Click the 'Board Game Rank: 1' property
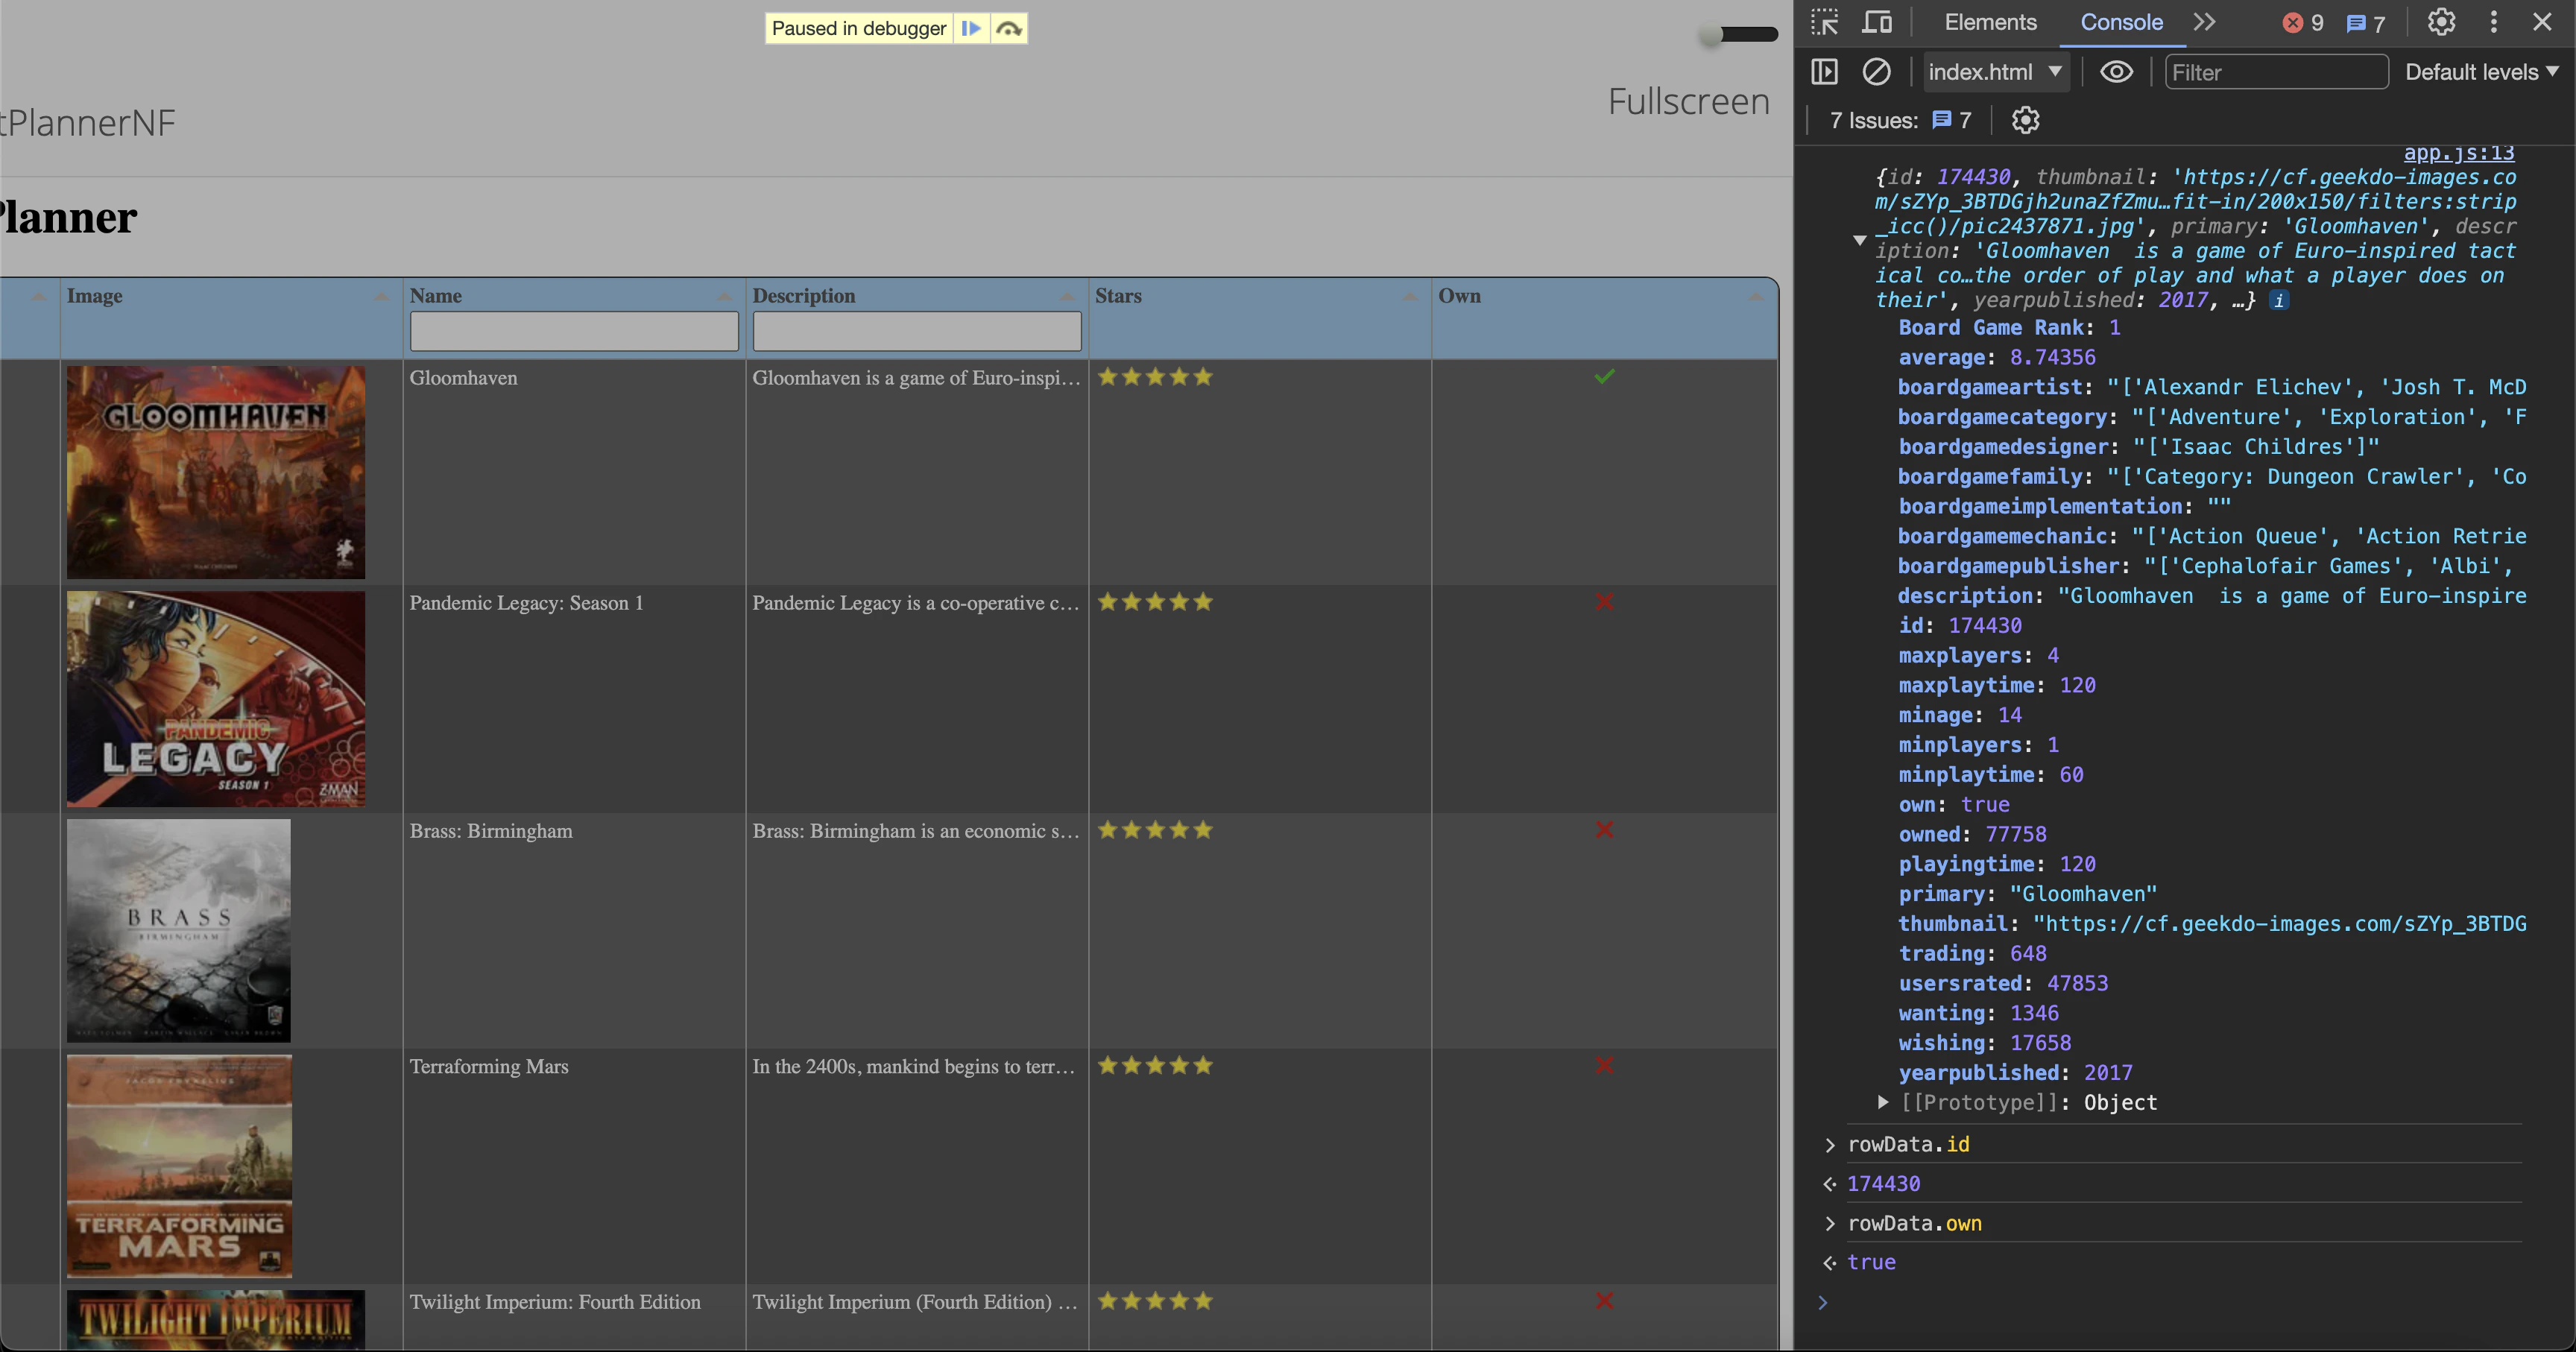 point(2009,328)
